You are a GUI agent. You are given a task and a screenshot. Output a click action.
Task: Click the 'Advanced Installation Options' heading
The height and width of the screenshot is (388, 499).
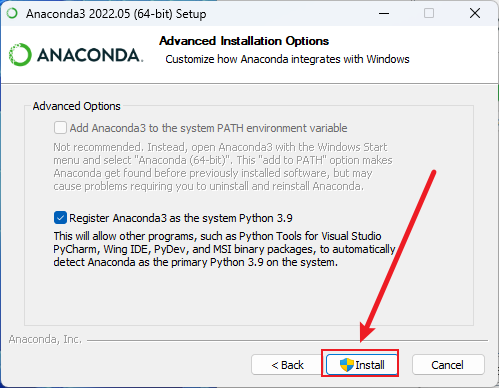click(244, 41)
